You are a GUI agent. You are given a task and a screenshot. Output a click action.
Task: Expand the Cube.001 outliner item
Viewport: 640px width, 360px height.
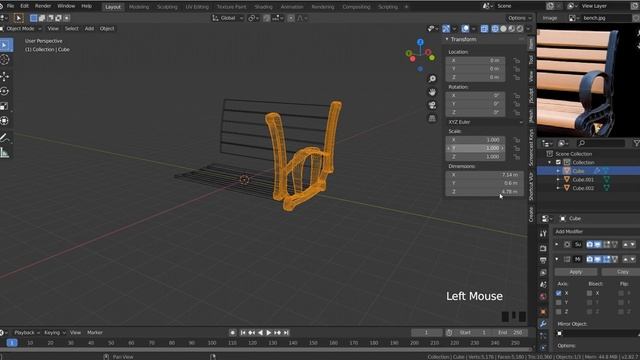click(558, 180)
